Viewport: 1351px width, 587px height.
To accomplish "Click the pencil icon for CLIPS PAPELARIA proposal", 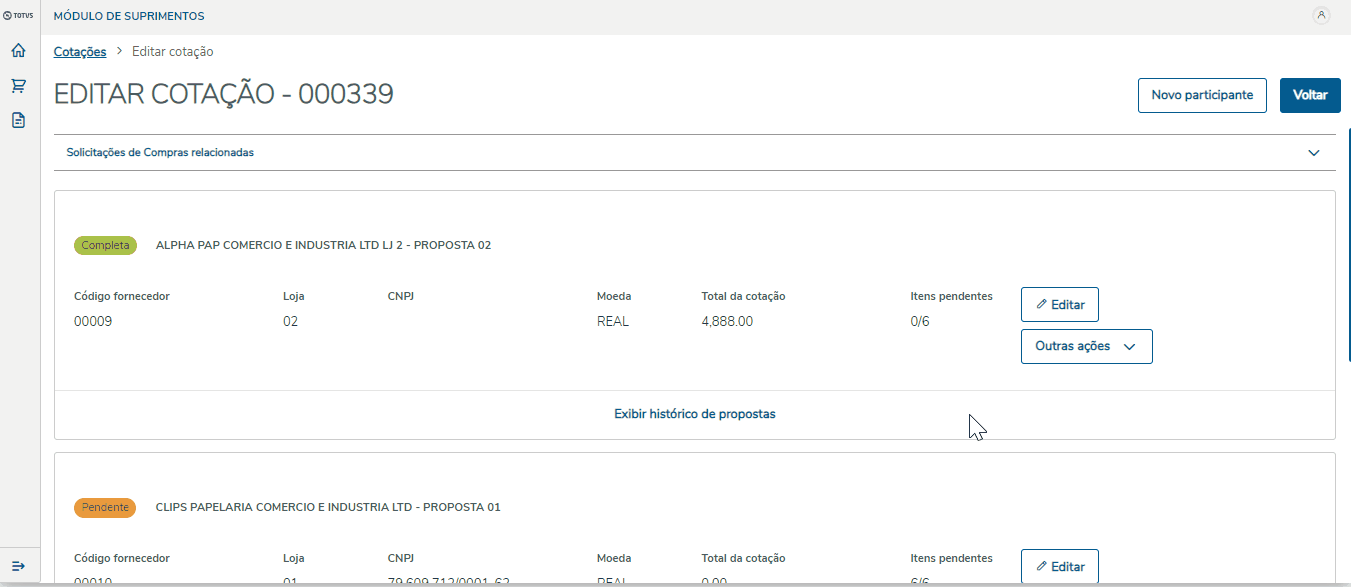I will pyautogui.click(x=1042, y=566).
